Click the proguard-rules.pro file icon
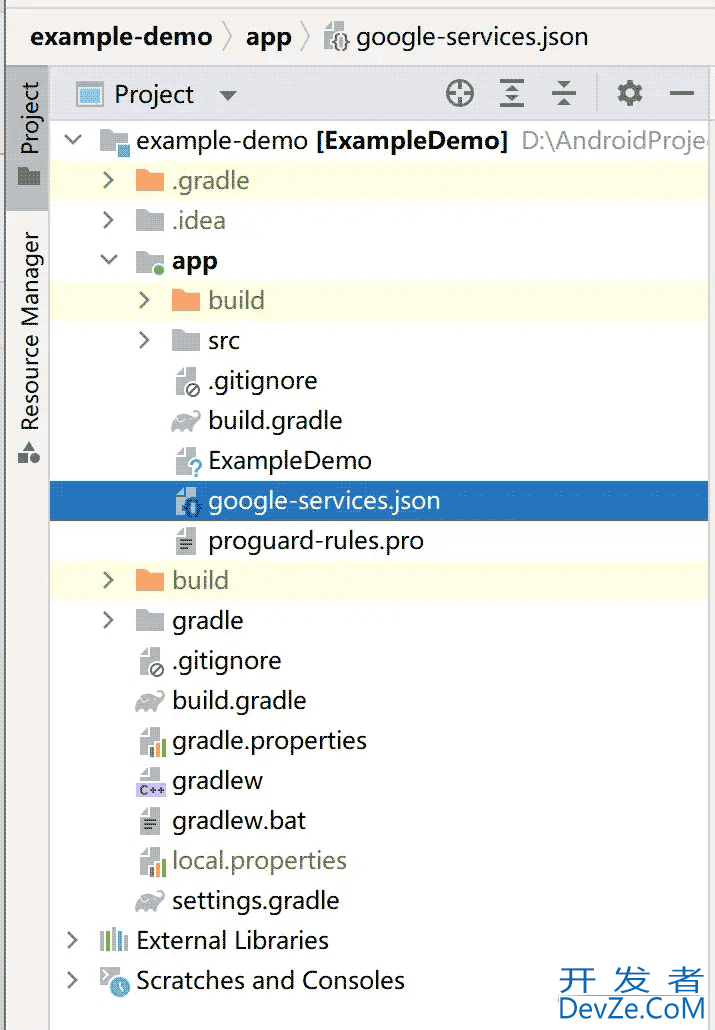 [185, 541]
